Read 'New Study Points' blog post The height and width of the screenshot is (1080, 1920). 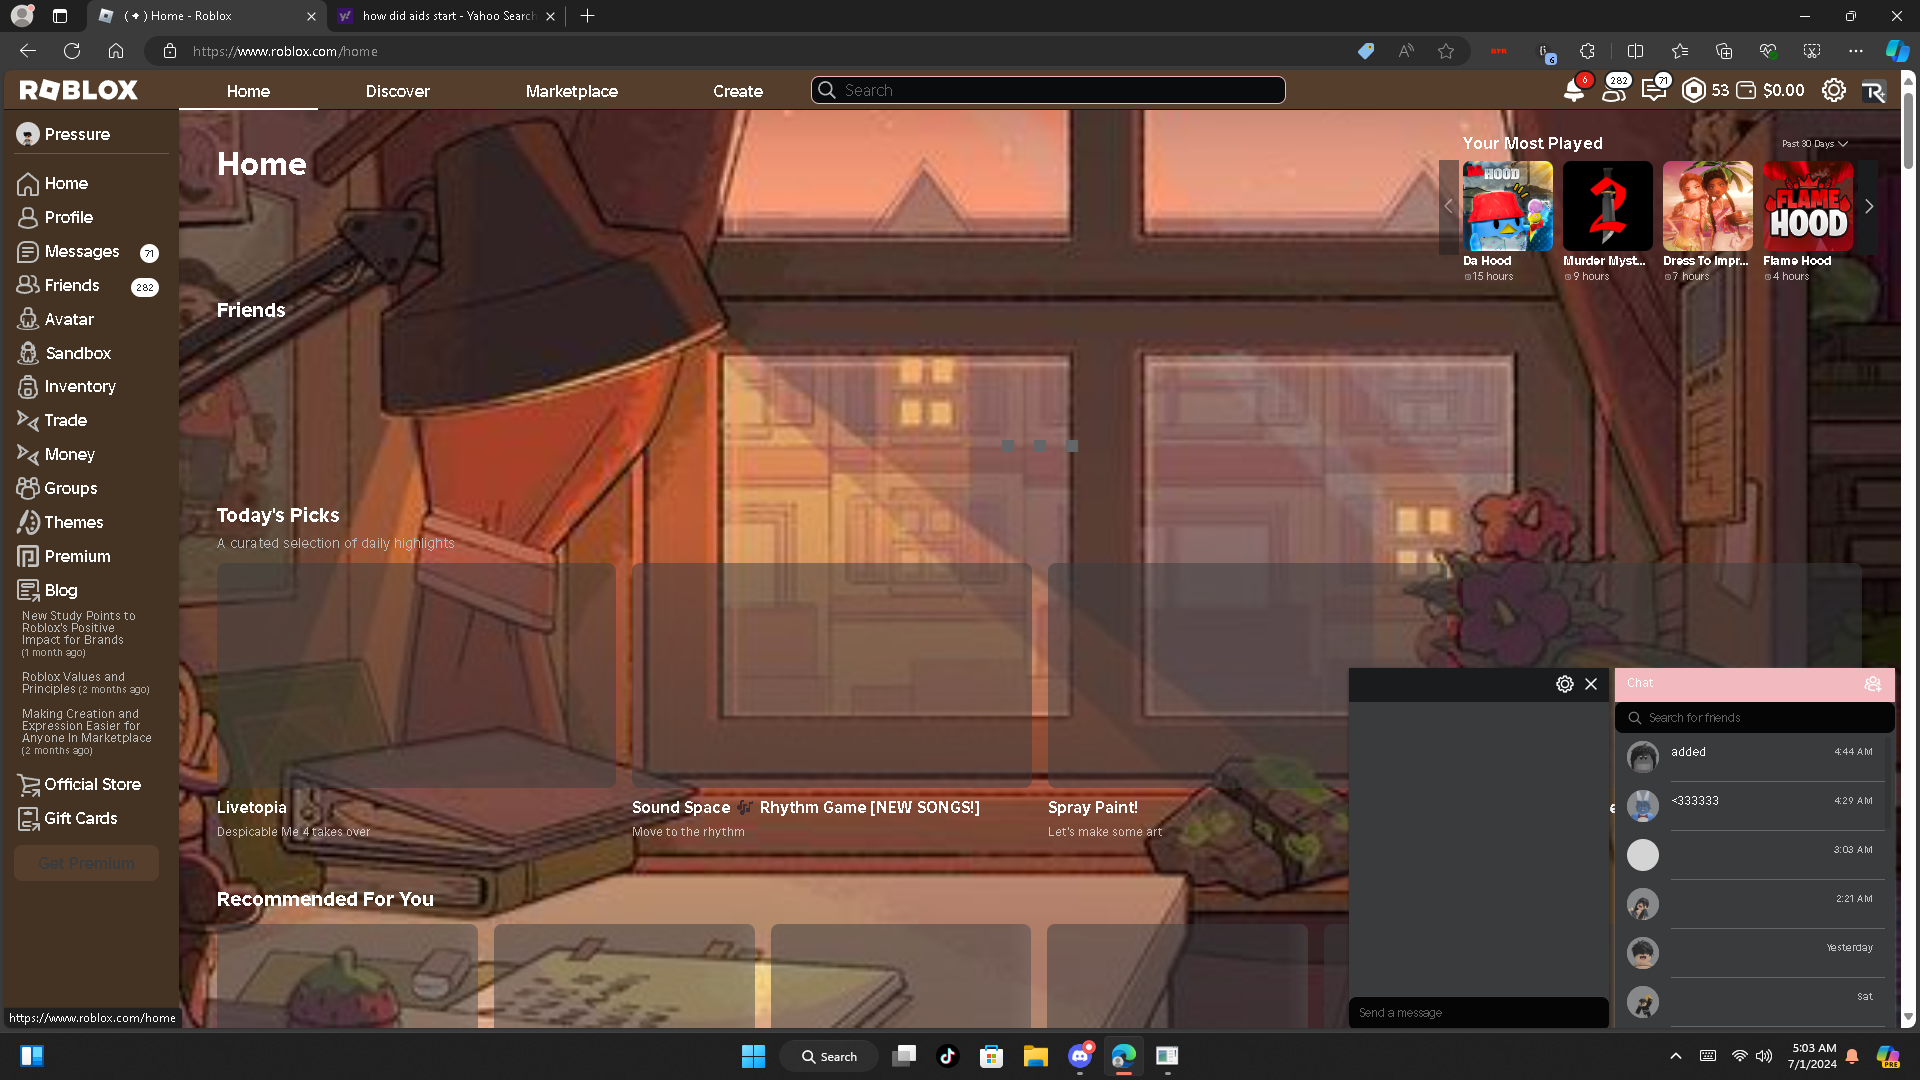pos(79,634)
